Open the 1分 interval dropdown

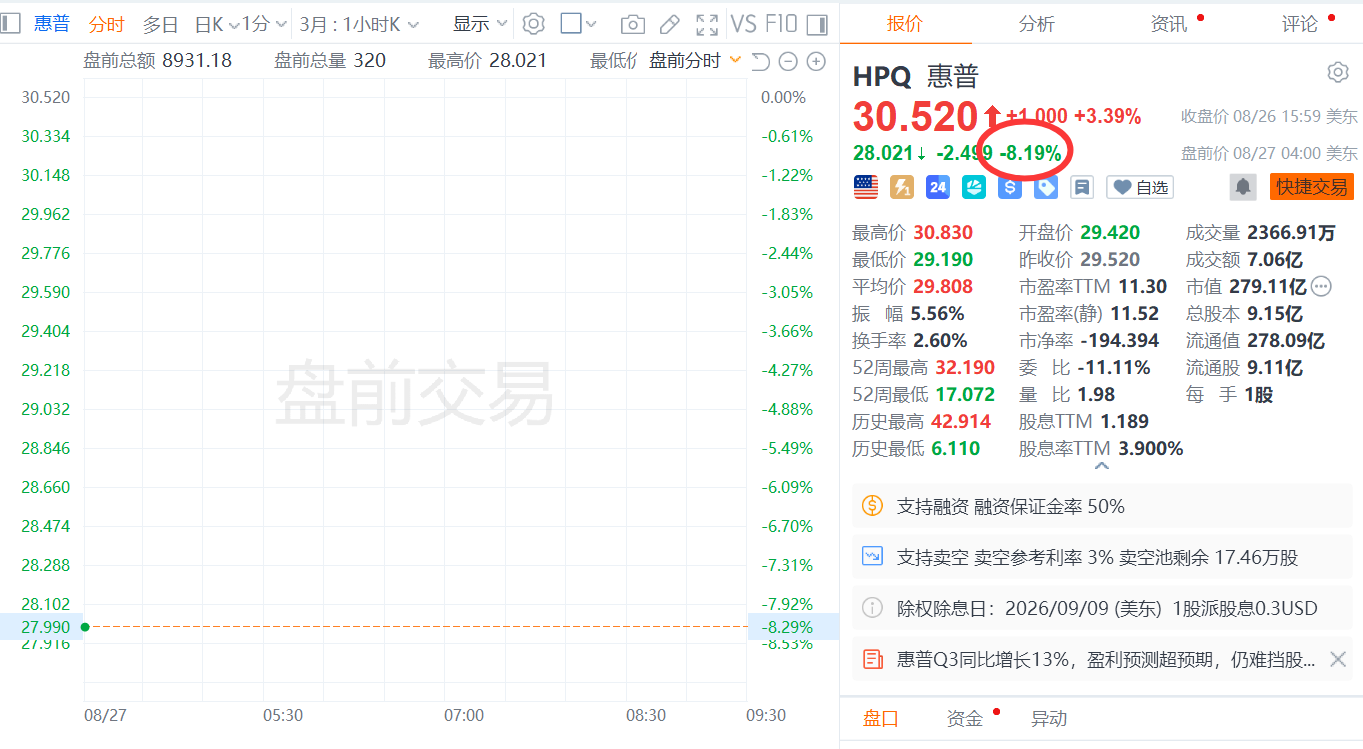tap(265, 24)
